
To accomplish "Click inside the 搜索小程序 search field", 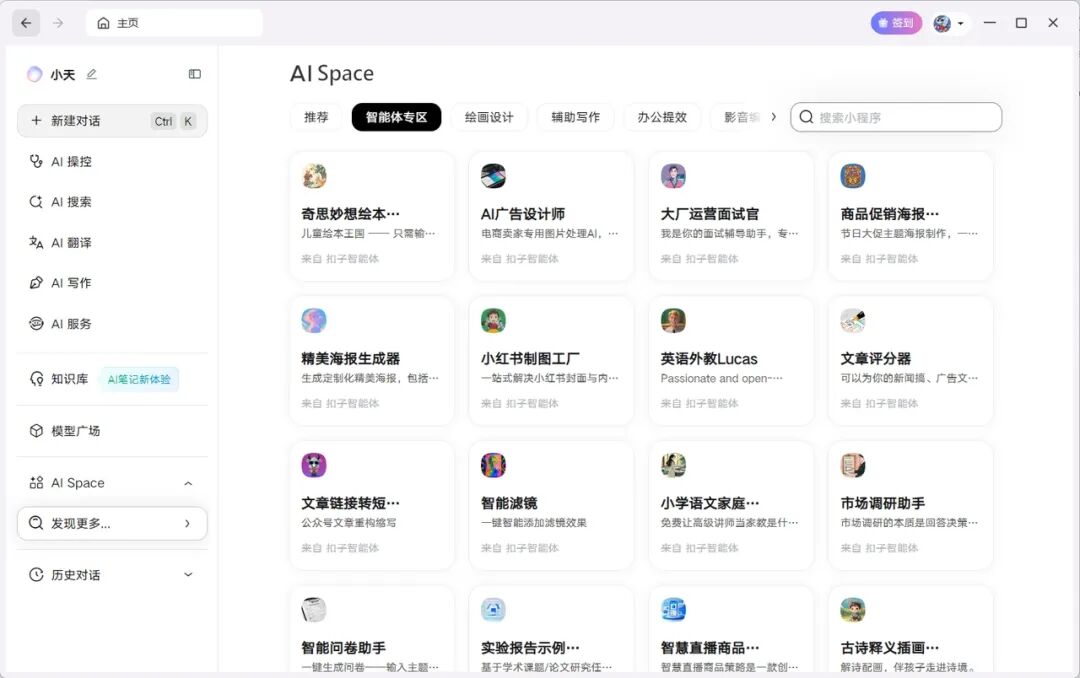I will pos(896,117).
